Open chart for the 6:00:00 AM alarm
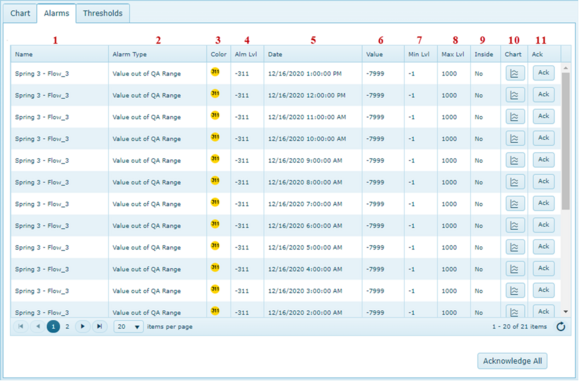The image size is (580, 390). (515, 226)
